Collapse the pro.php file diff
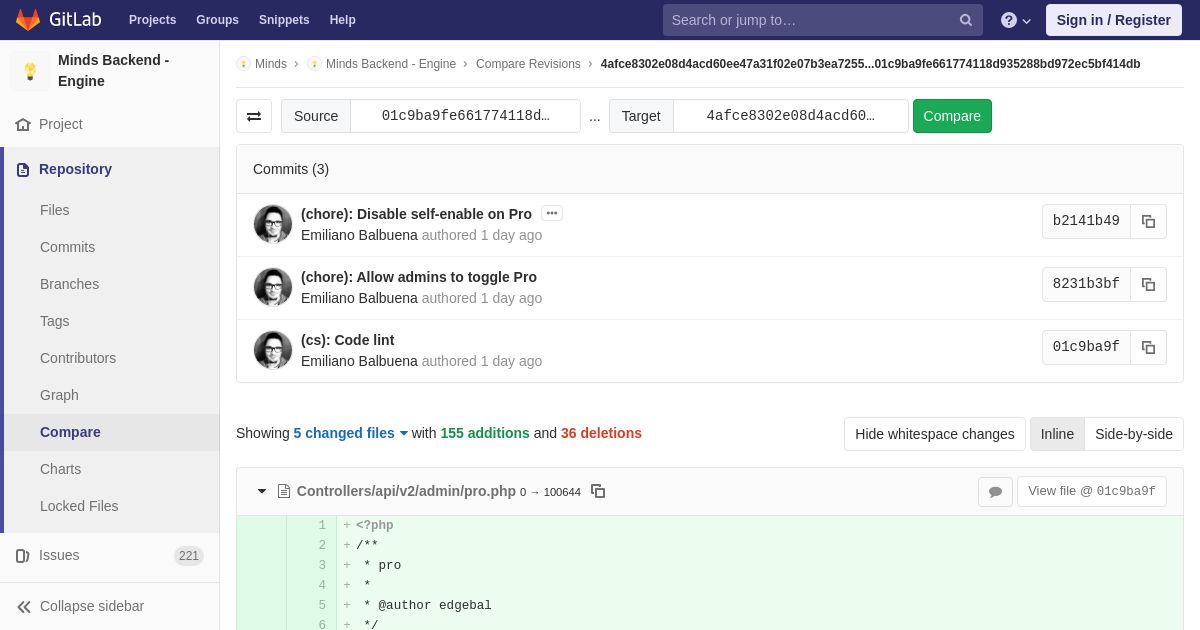This screenshot has height=630, width=1200. tap(262, 491)
